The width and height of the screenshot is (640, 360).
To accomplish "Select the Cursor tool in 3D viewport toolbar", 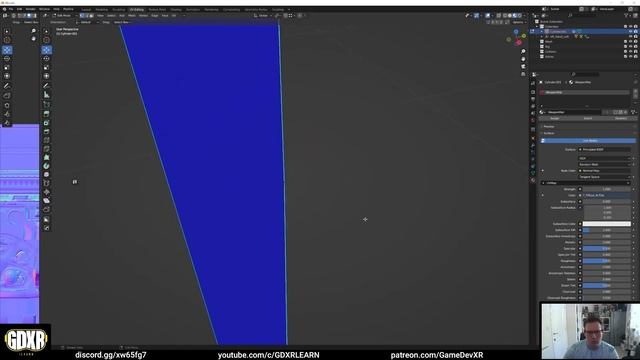I will point(47,40).
